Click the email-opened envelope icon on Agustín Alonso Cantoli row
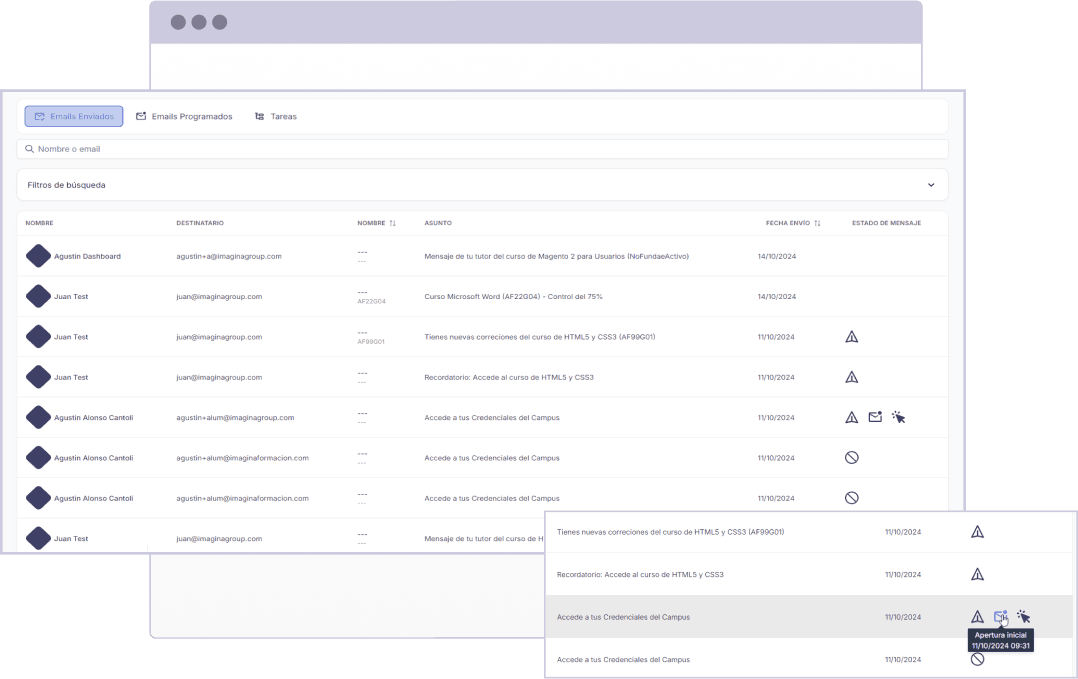 click(875, 417)
